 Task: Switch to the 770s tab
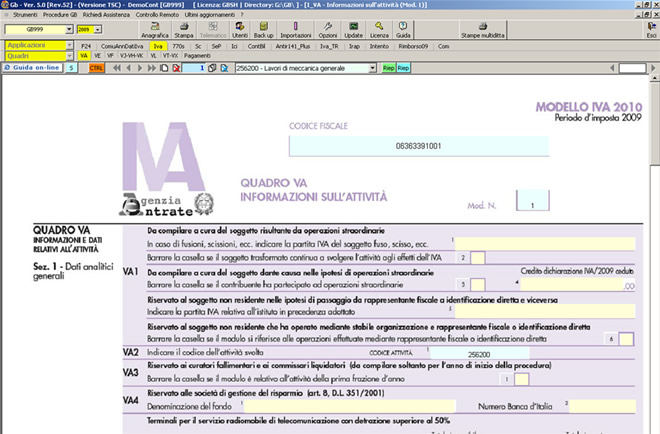[x=178, y=46]
